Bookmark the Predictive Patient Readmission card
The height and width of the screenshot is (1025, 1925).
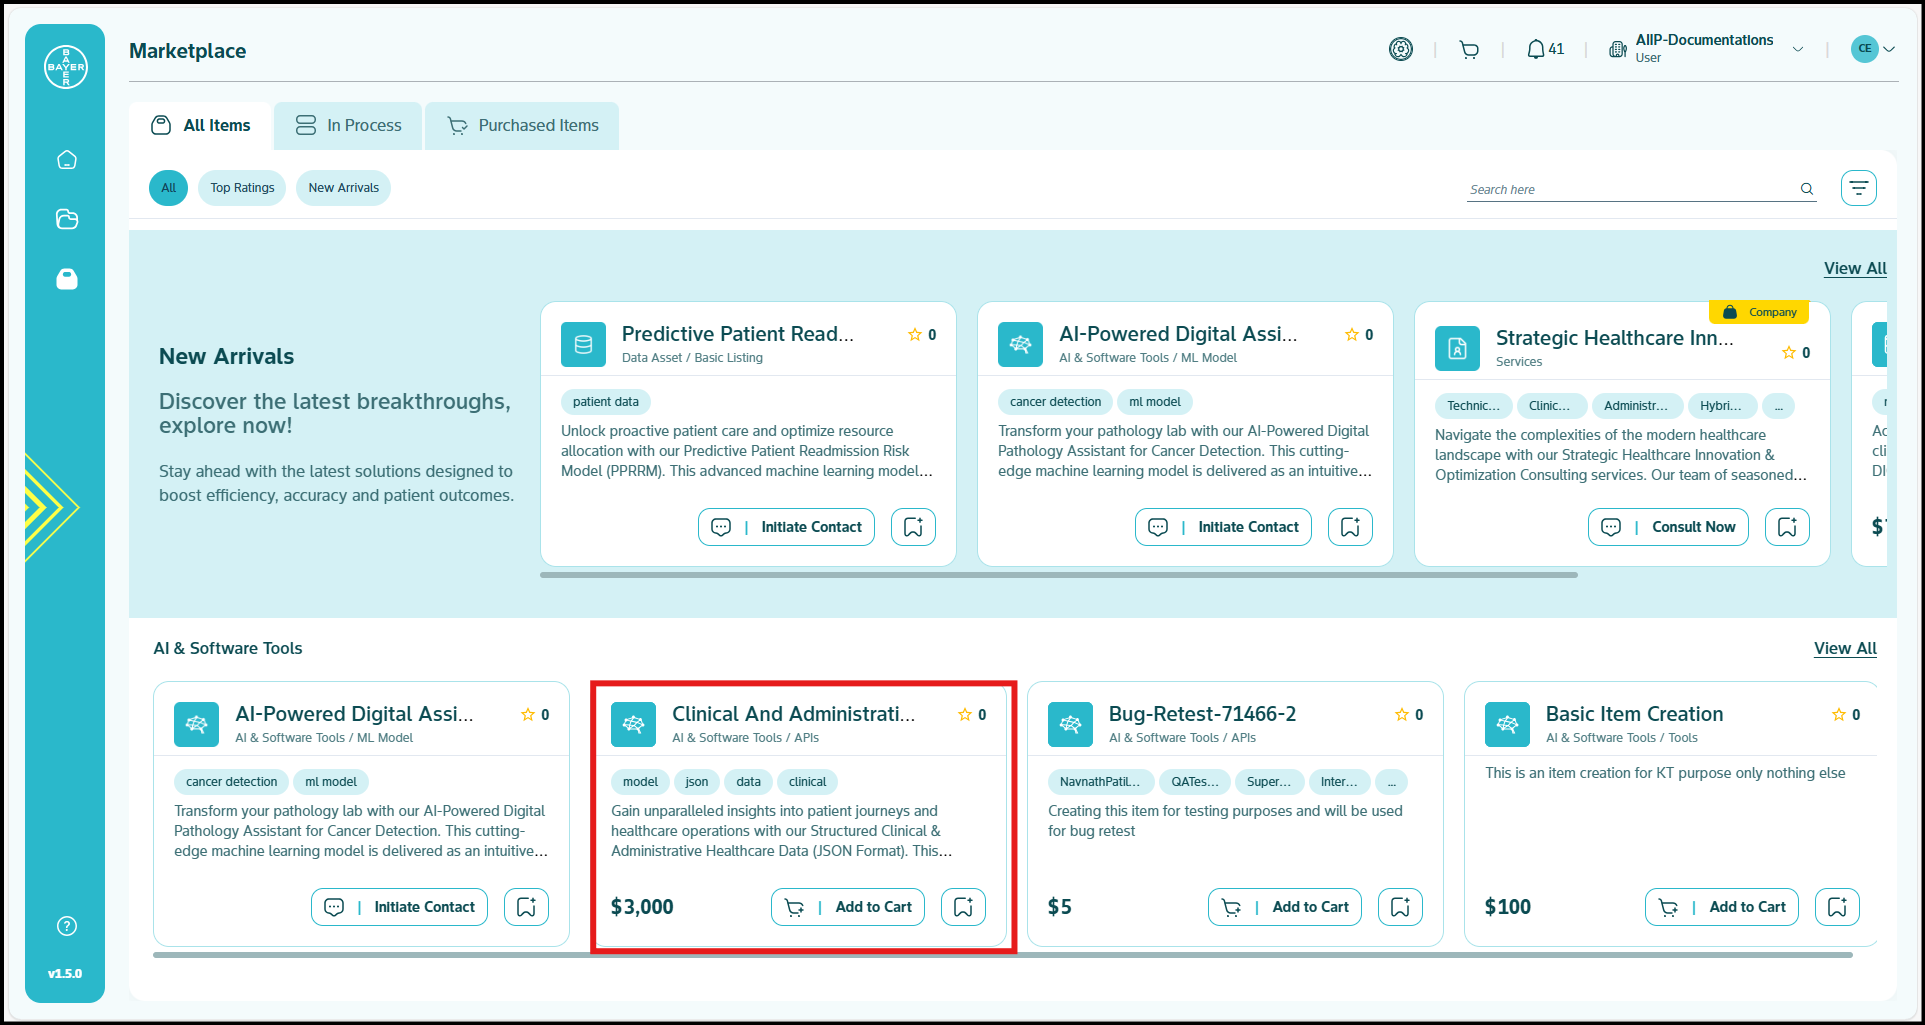[913, 527]
